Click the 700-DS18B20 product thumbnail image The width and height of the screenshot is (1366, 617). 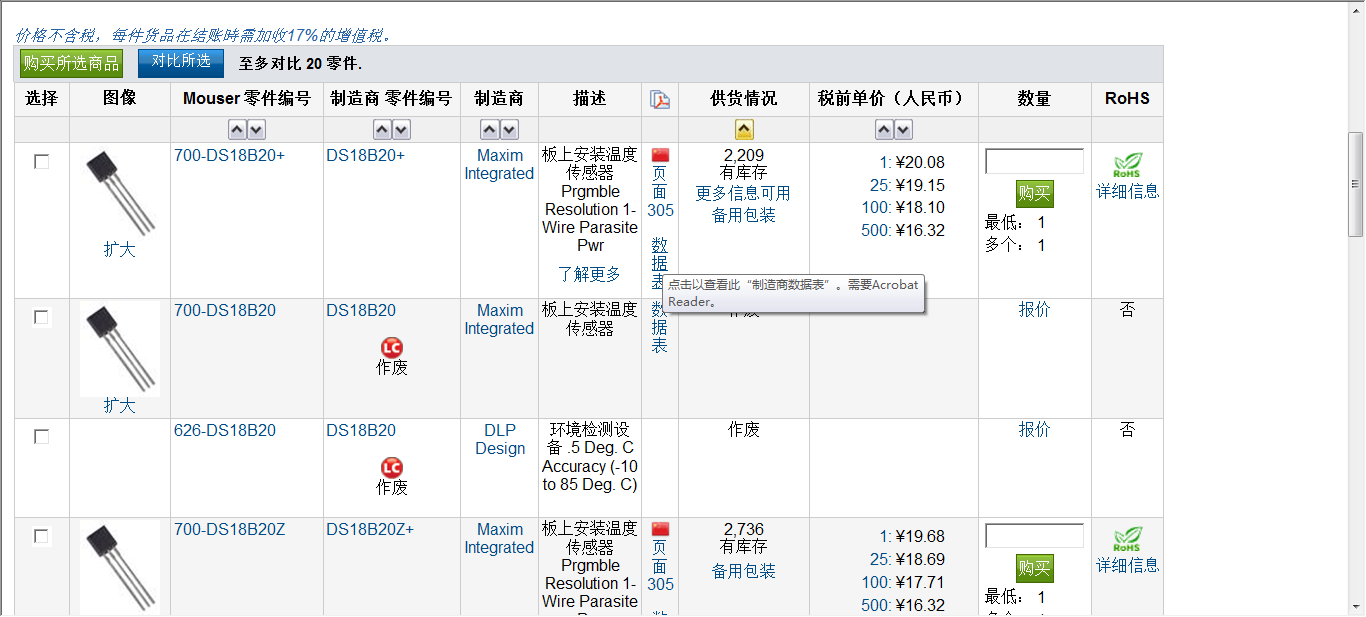(x=120, y=350)
